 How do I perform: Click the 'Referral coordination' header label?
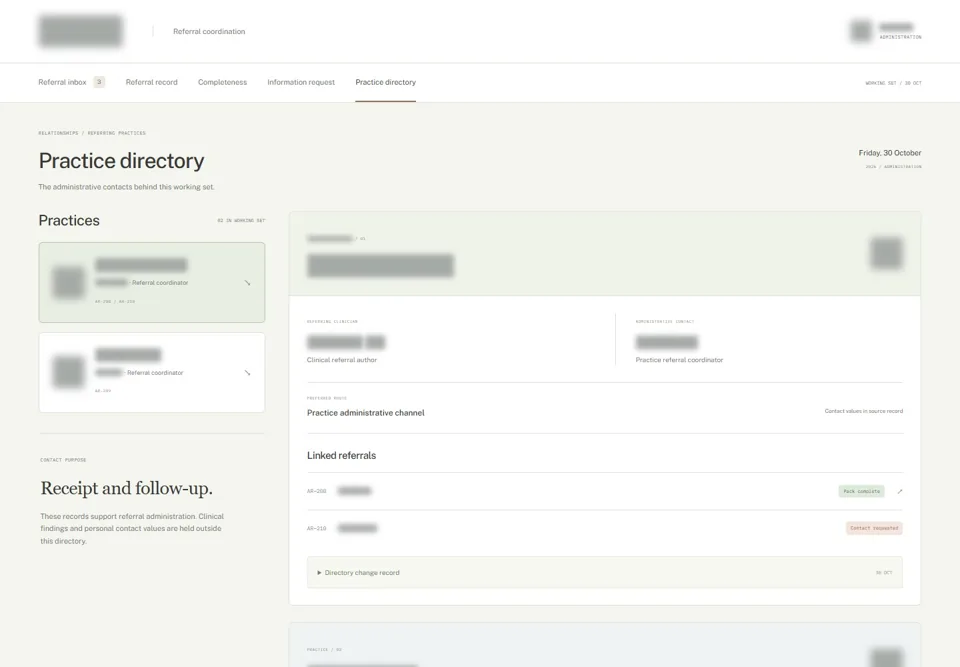tap(209, 31)
